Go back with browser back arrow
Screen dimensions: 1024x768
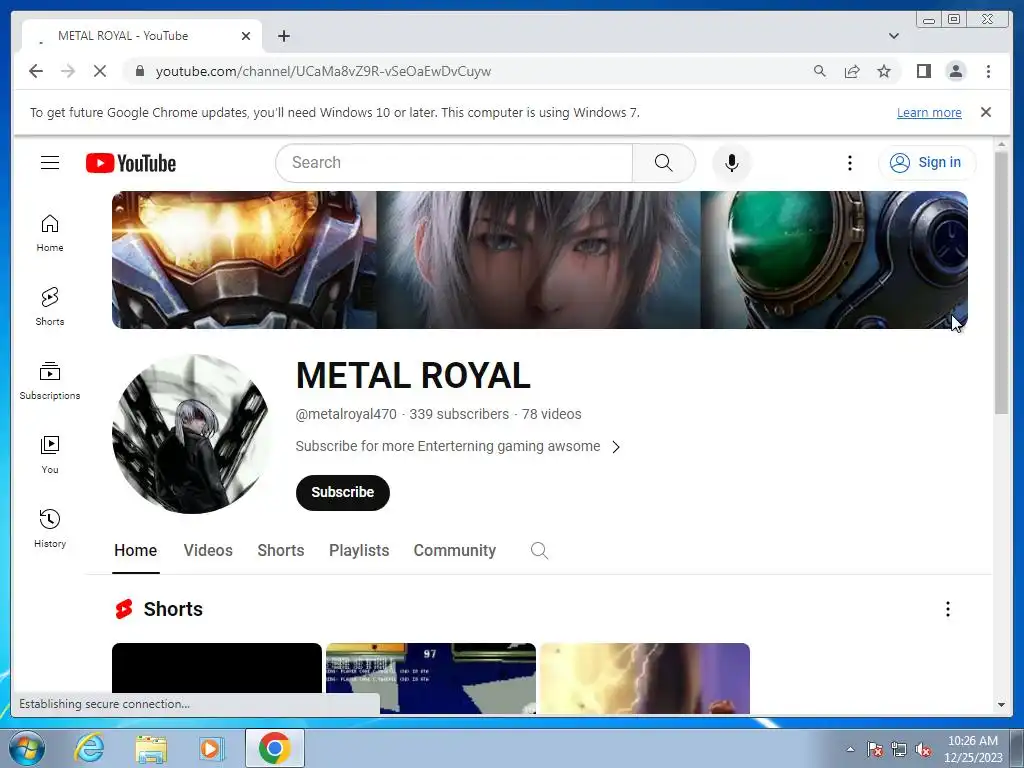click(36, 71)
